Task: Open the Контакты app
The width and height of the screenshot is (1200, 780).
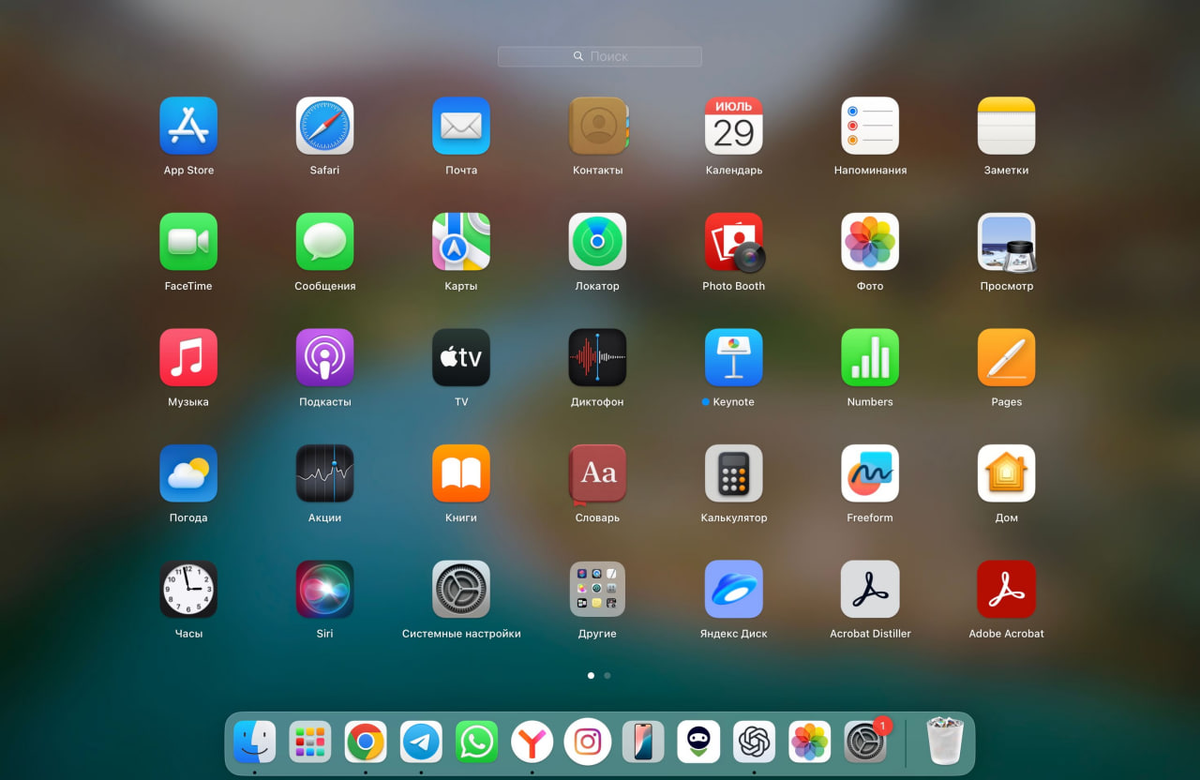Action: [598, 126]
